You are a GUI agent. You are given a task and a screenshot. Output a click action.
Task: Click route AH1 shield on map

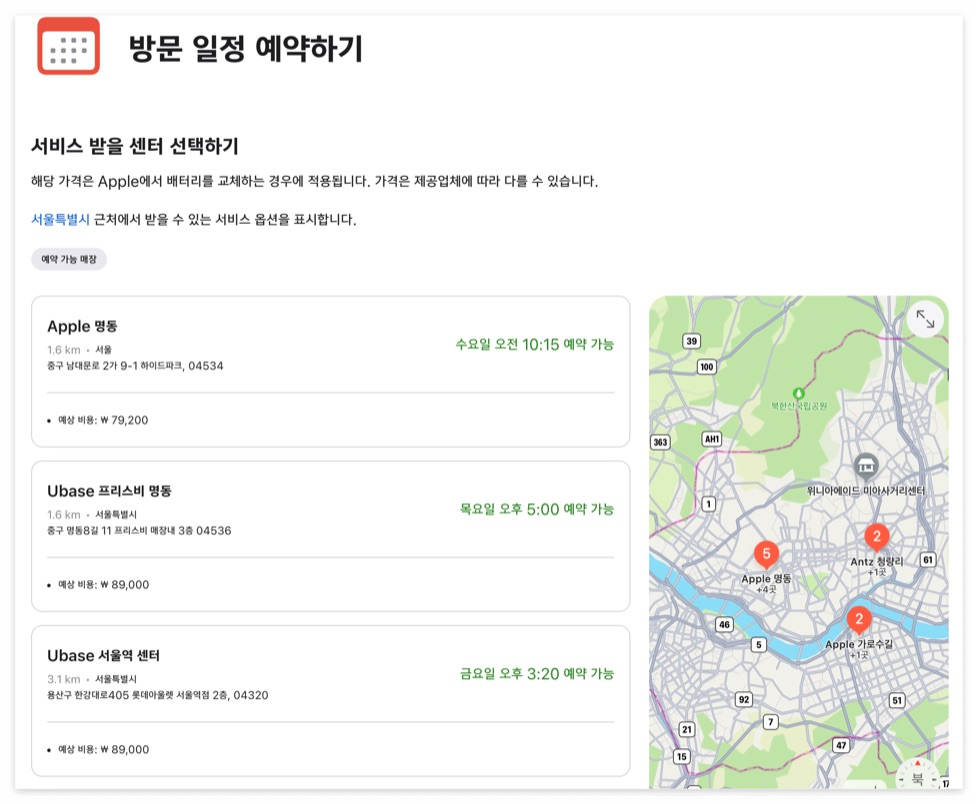tap(712, 439)
